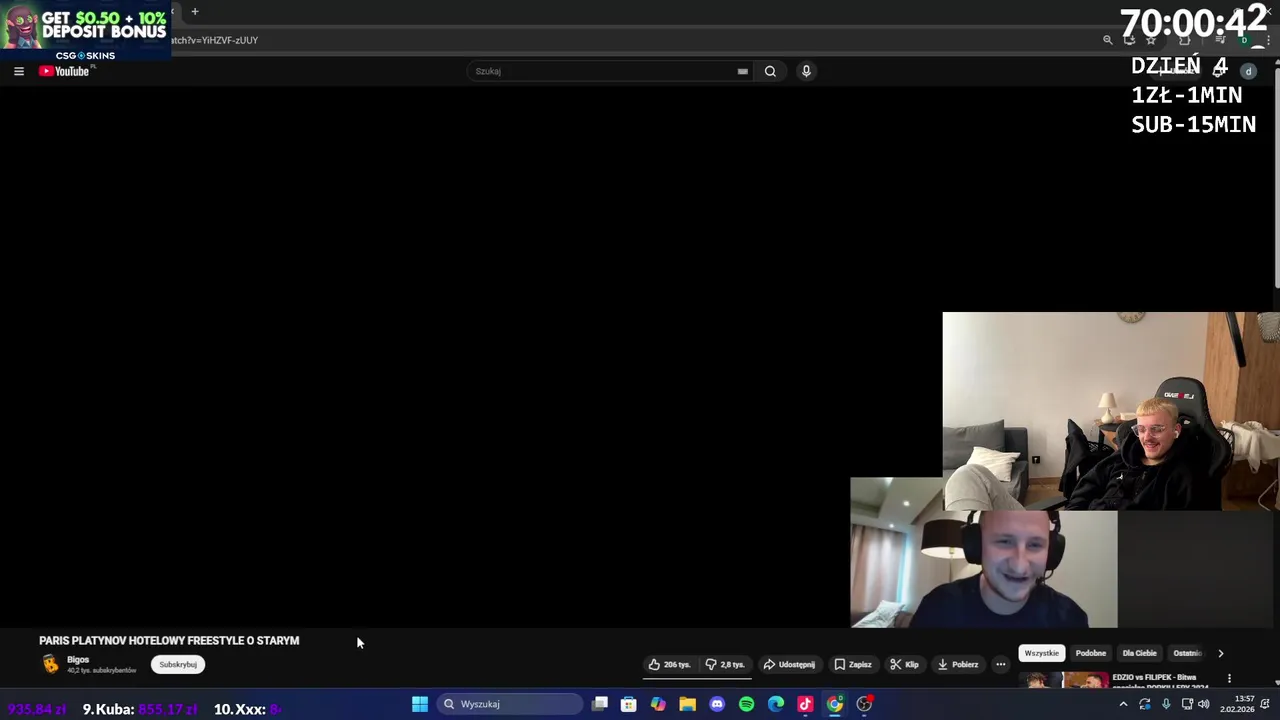Open Spotify from the taskbar
The width and height of the screenshot is (1280, 720).
tap(746, 704)
